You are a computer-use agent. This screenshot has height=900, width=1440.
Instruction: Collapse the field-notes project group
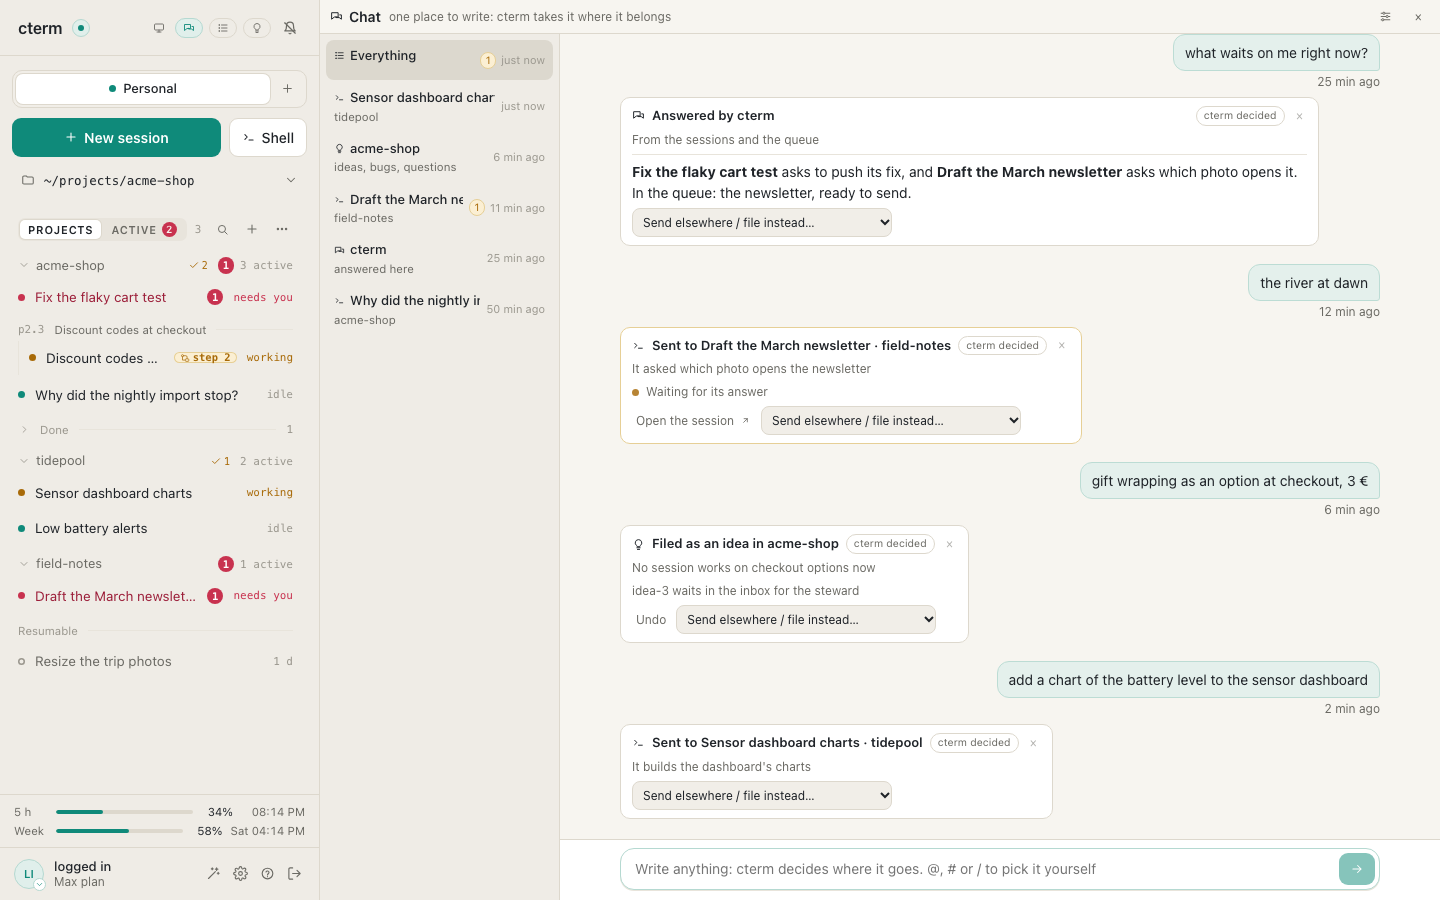(x=24, y=564)
